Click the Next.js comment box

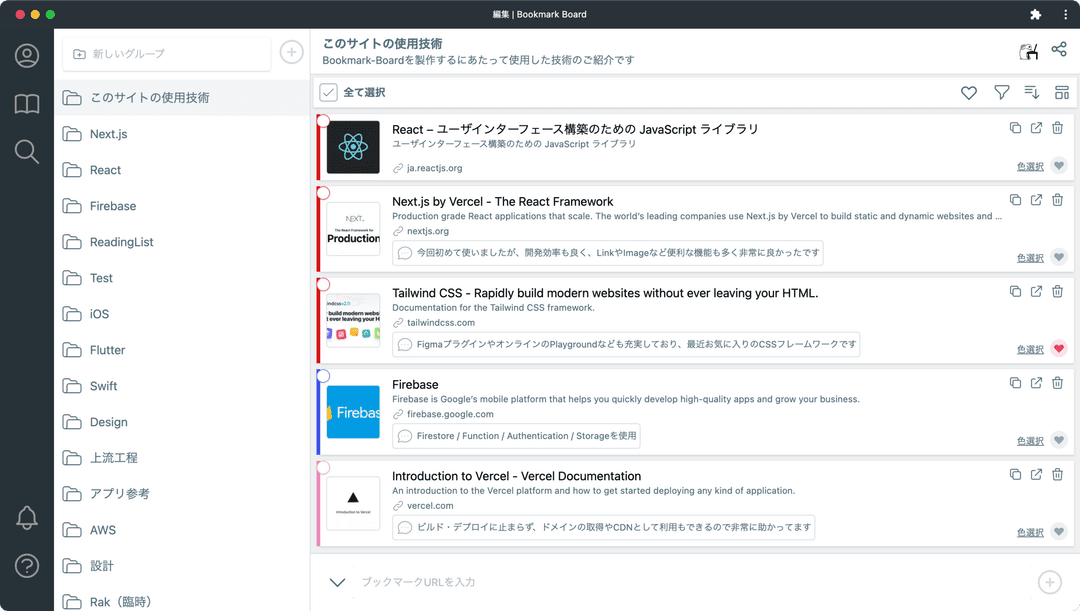click(x=608, y=253)
